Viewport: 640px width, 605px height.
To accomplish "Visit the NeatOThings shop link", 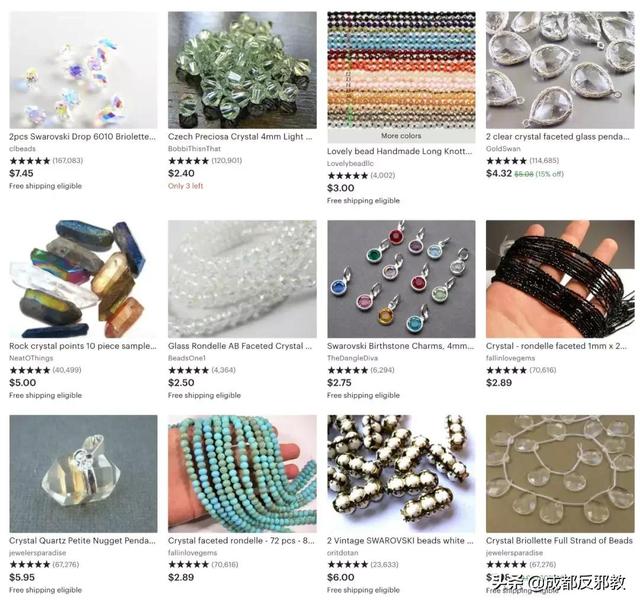I will coord(31,358).
